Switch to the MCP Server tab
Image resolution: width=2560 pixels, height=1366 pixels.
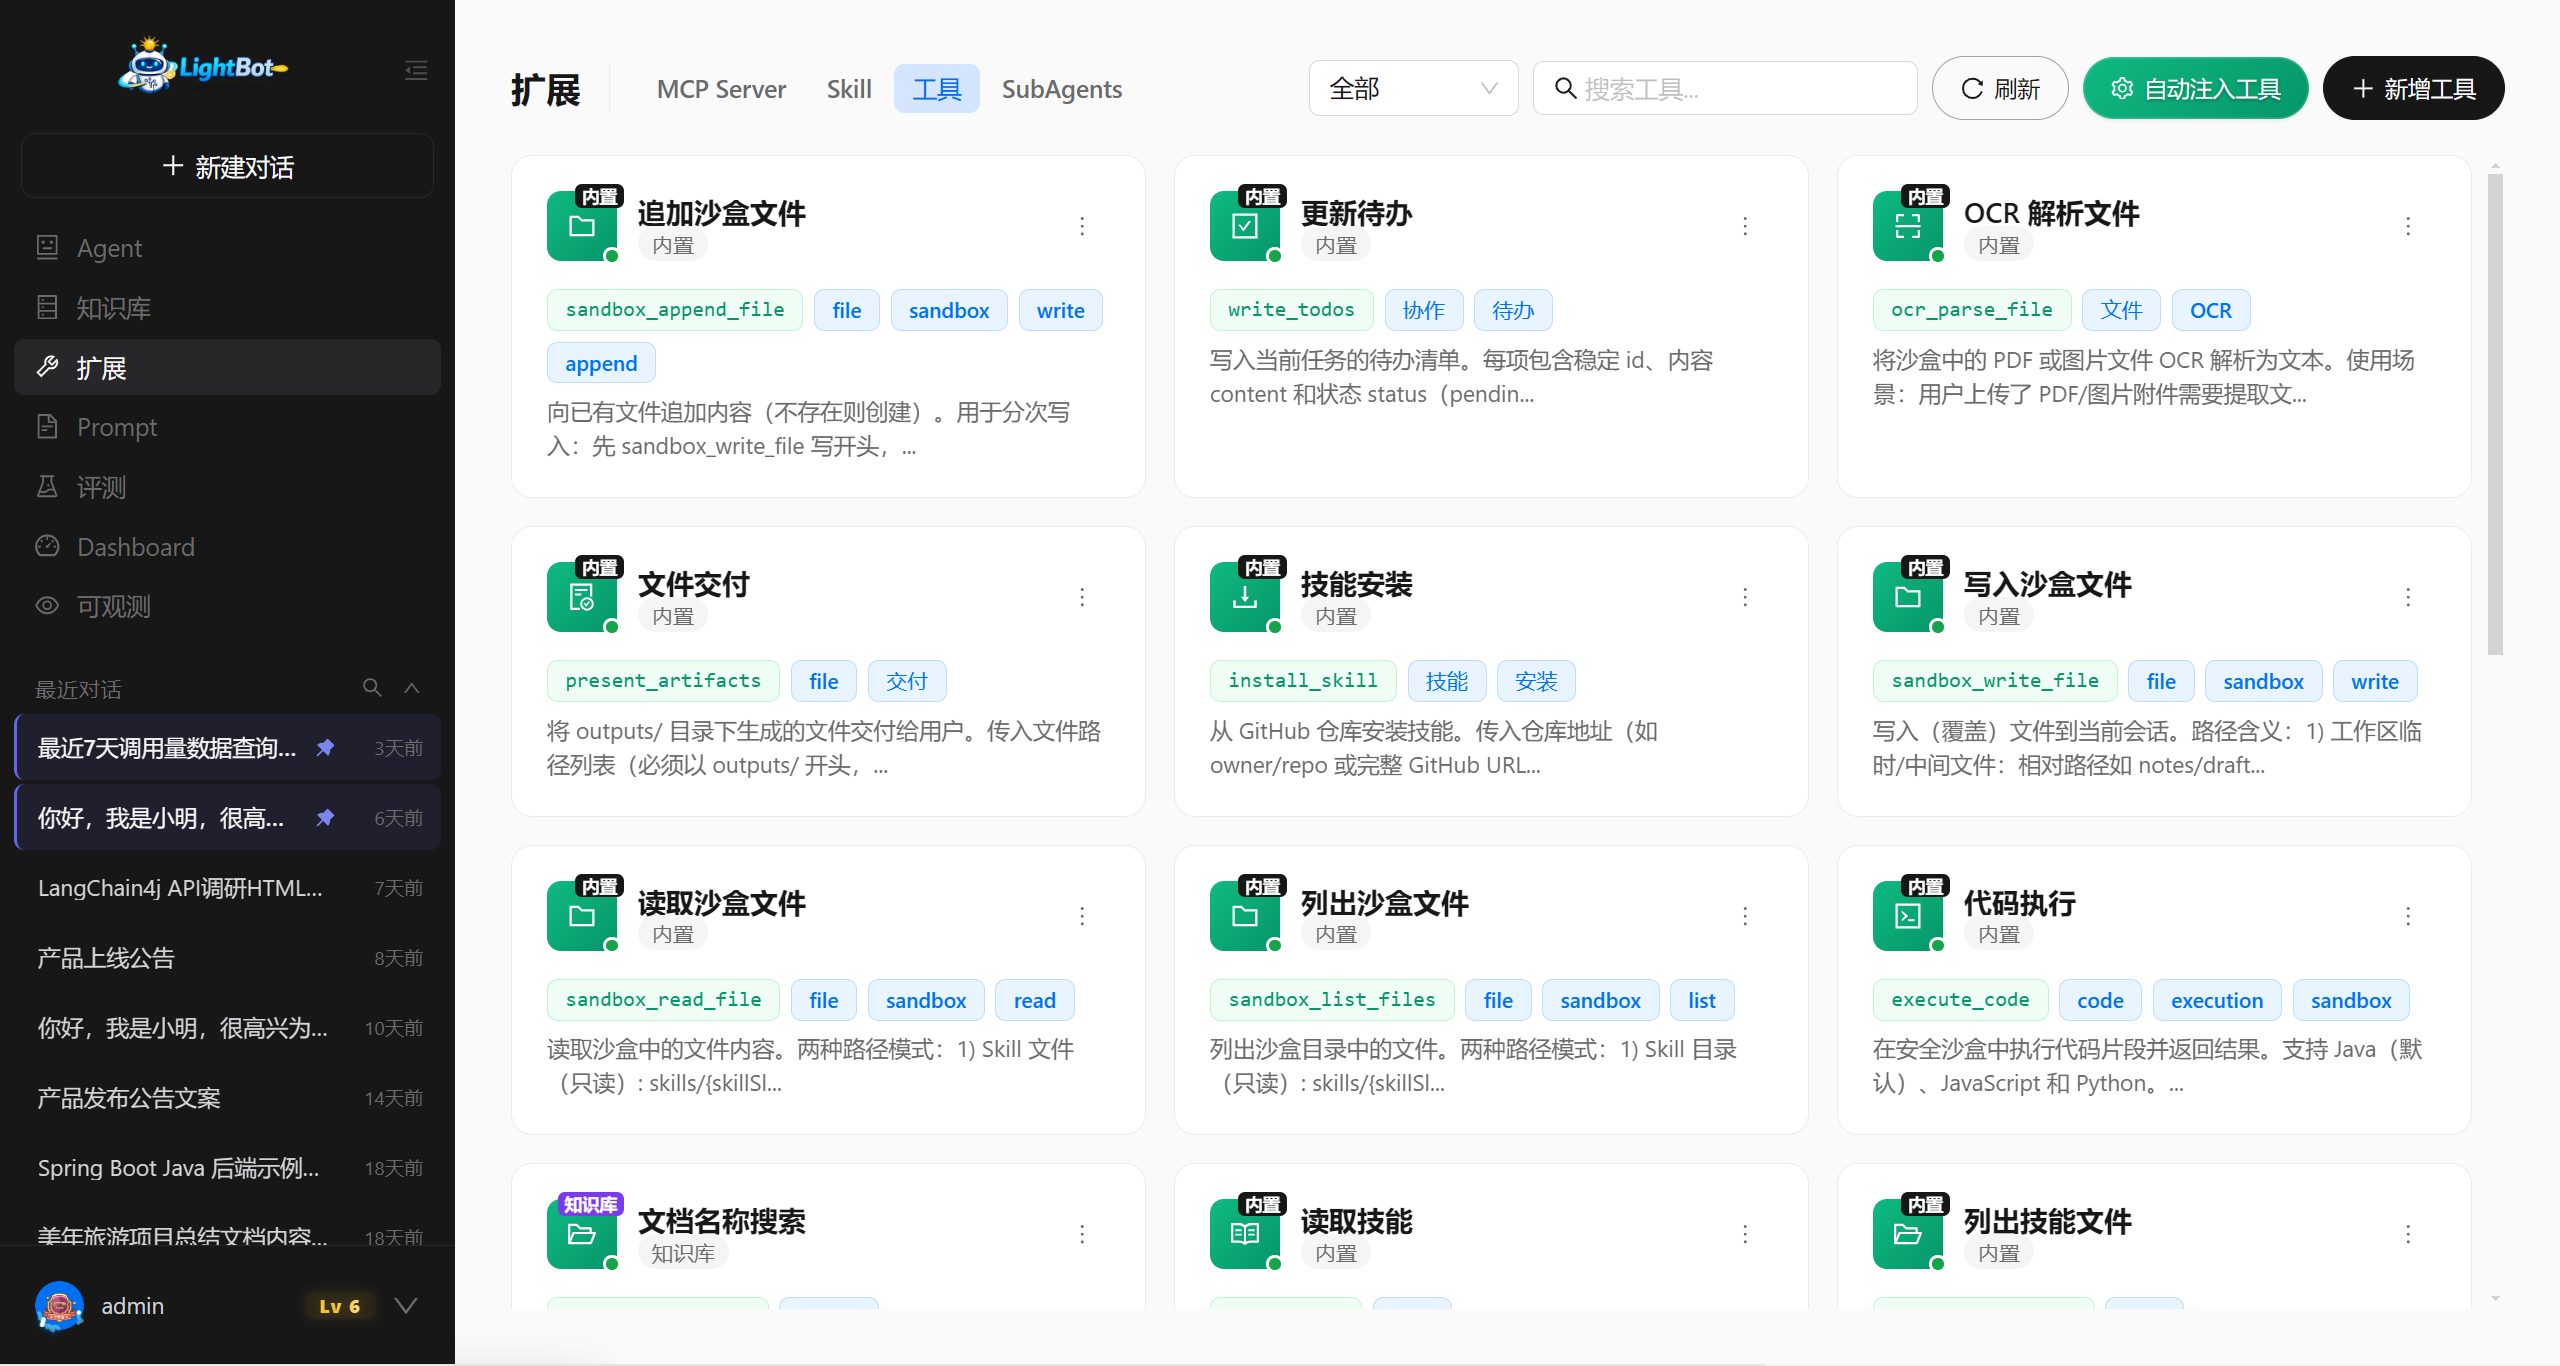click(x=721, y=89)
